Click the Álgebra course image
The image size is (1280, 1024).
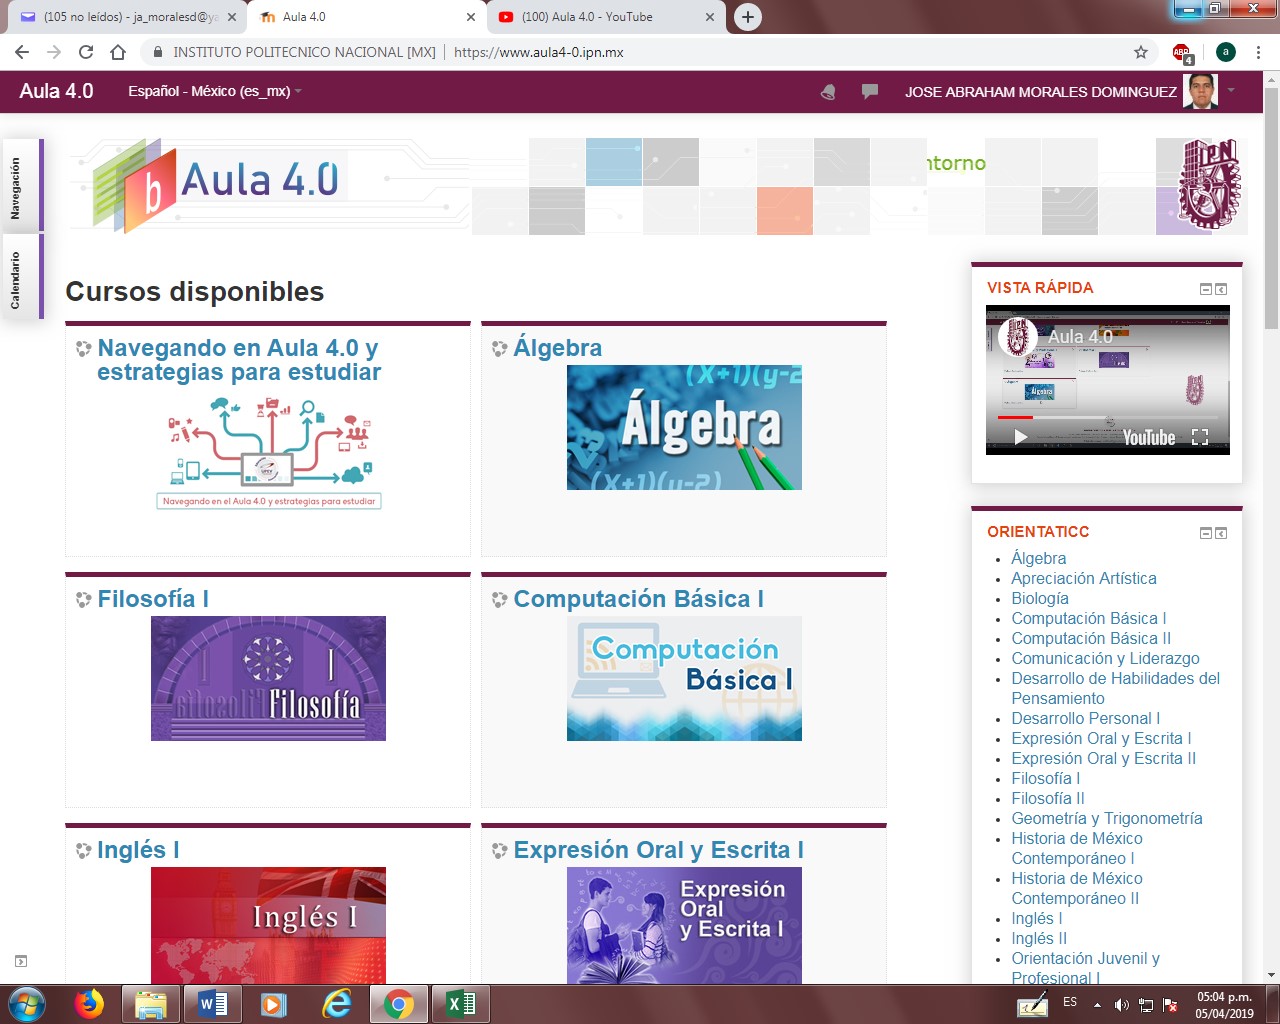[x=684, y=427]
